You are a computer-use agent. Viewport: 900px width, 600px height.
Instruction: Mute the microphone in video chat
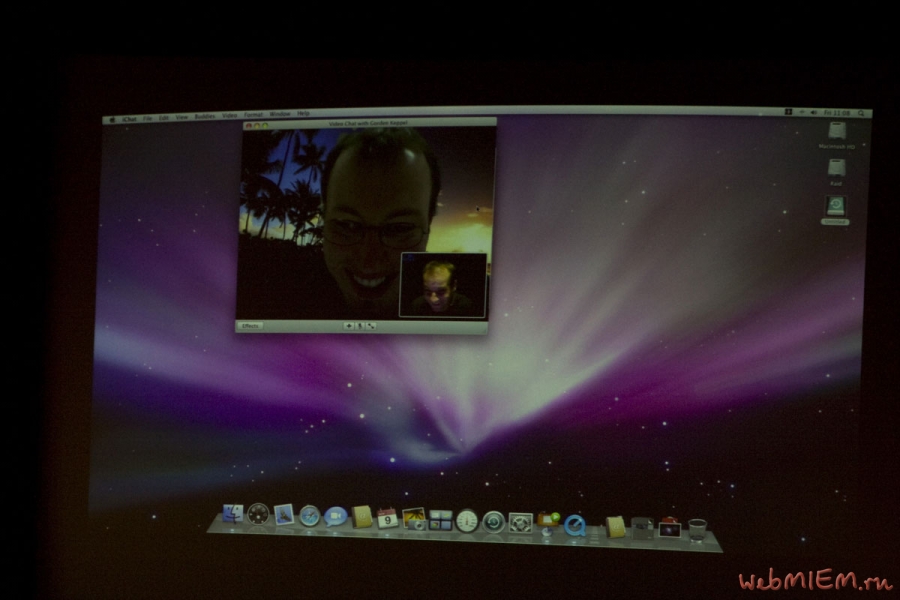pos(360,326)
